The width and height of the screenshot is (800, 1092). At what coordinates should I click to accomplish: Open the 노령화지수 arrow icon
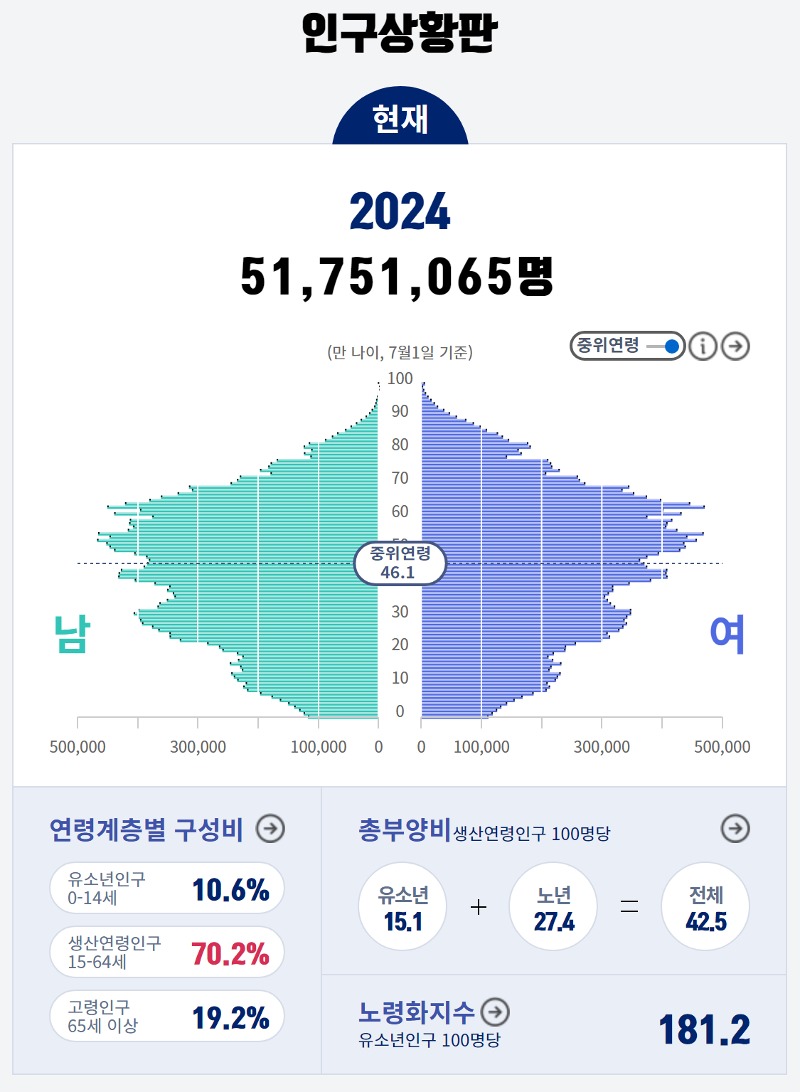495,1012
